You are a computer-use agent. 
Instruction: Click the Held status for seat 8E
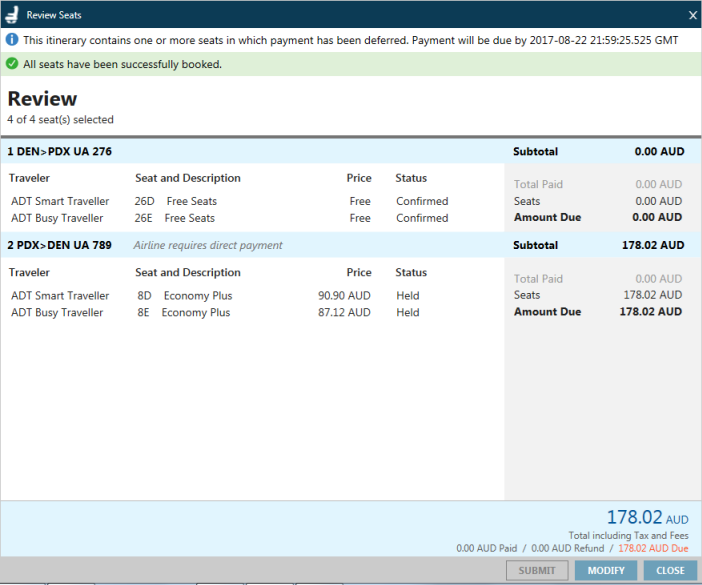coord(407,313)
